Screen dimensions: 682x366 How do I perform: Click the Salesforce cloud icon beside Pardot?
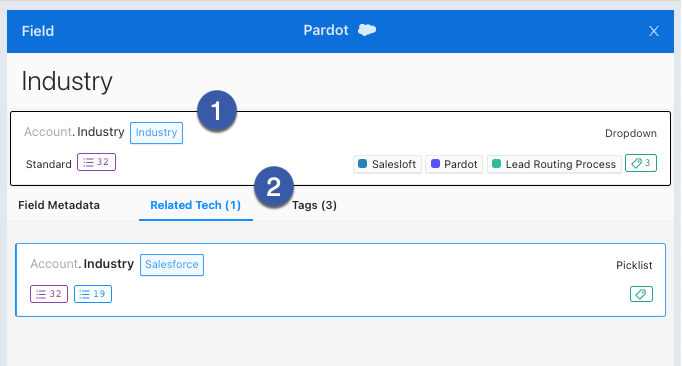(x=367, y=30)
